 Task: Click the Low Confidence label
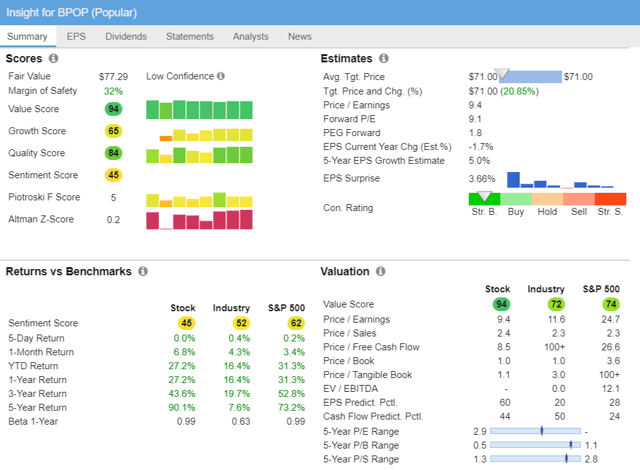pos(180,76)
